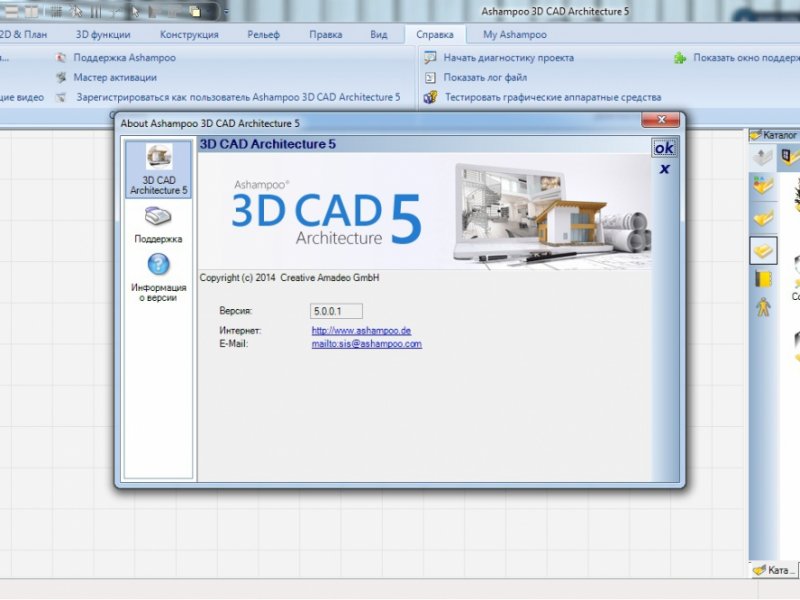
Task: Open Информация о версии section
Action: (158, 278)
